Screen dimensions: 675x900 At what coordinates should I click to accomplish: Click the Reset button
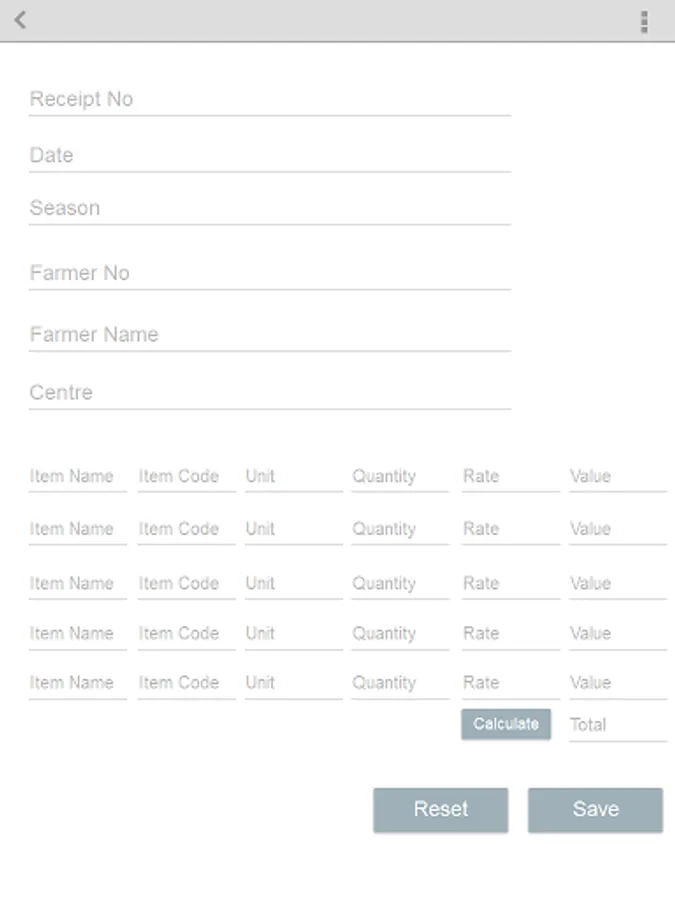pos(440,809)
